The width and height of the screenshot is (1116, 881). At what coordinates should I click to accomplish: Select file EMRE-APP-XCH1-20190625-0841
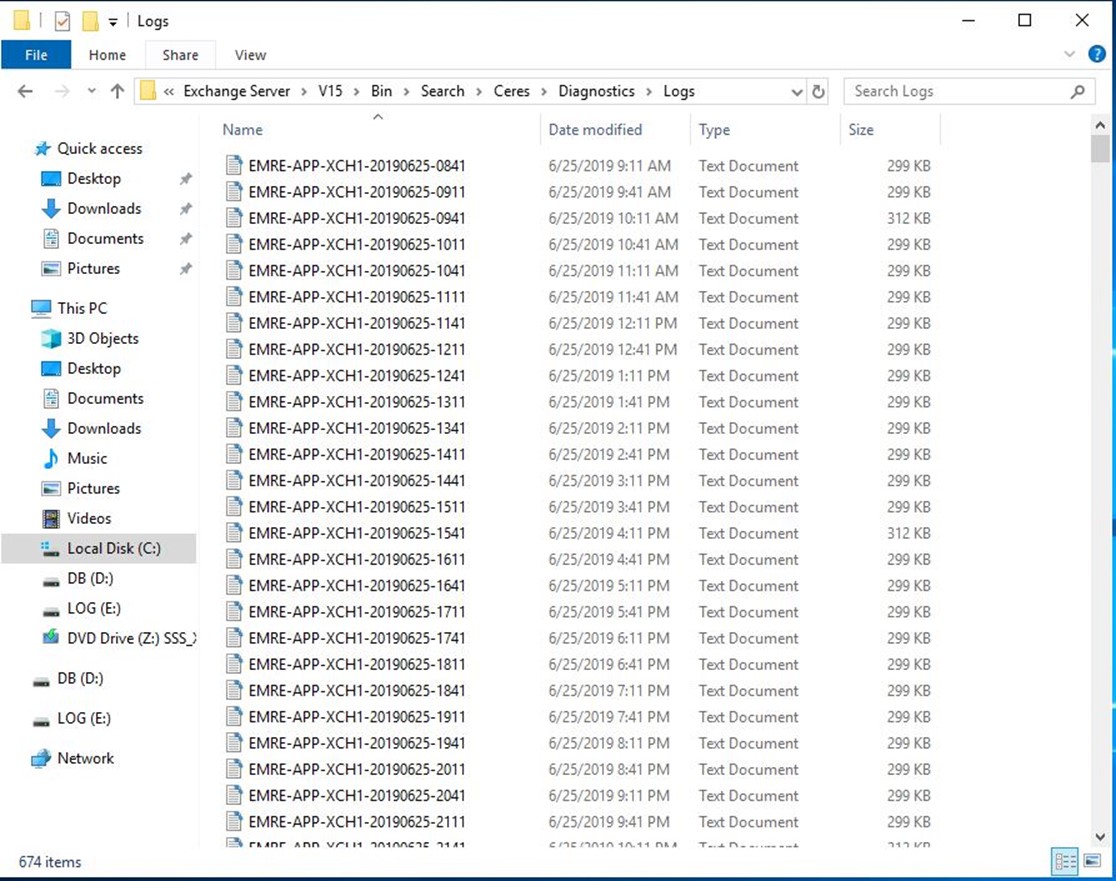(x=357, y=166)
